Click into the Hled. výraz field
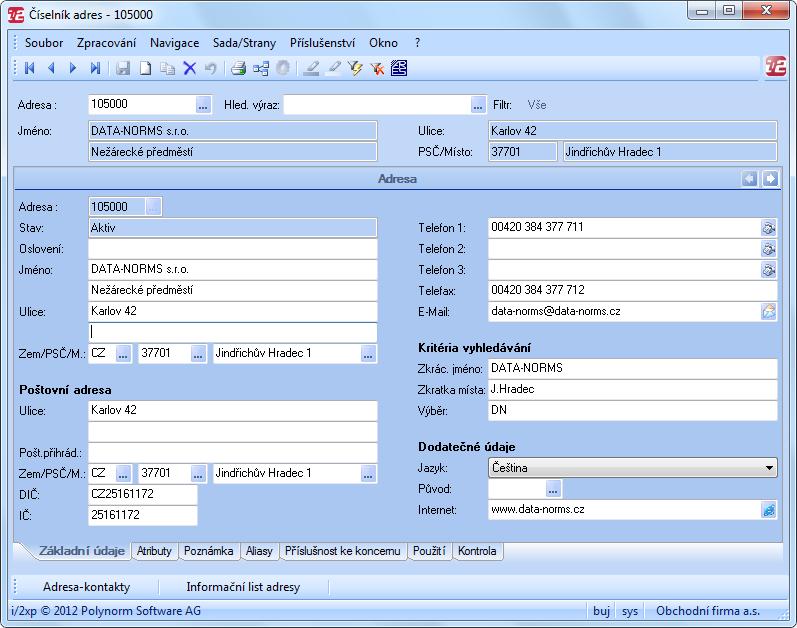This screenshot has height=628, width=797. click(377, 105)
